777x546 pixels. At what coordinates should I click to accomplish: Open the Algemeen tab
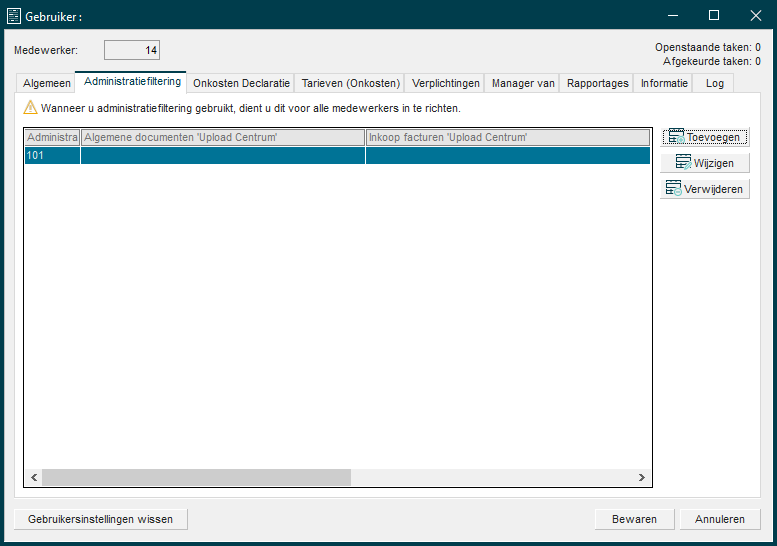[x=46, y=83]
